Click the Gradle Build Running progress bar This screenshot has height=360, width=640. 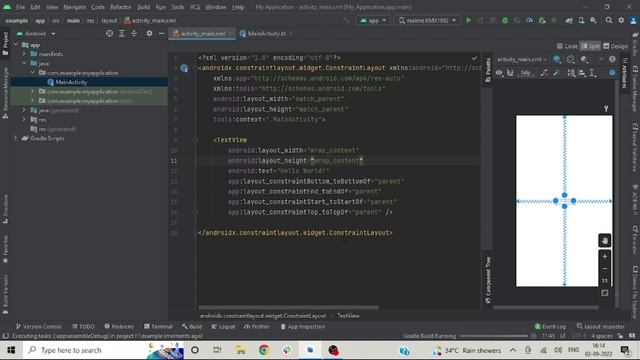[494, 336]
